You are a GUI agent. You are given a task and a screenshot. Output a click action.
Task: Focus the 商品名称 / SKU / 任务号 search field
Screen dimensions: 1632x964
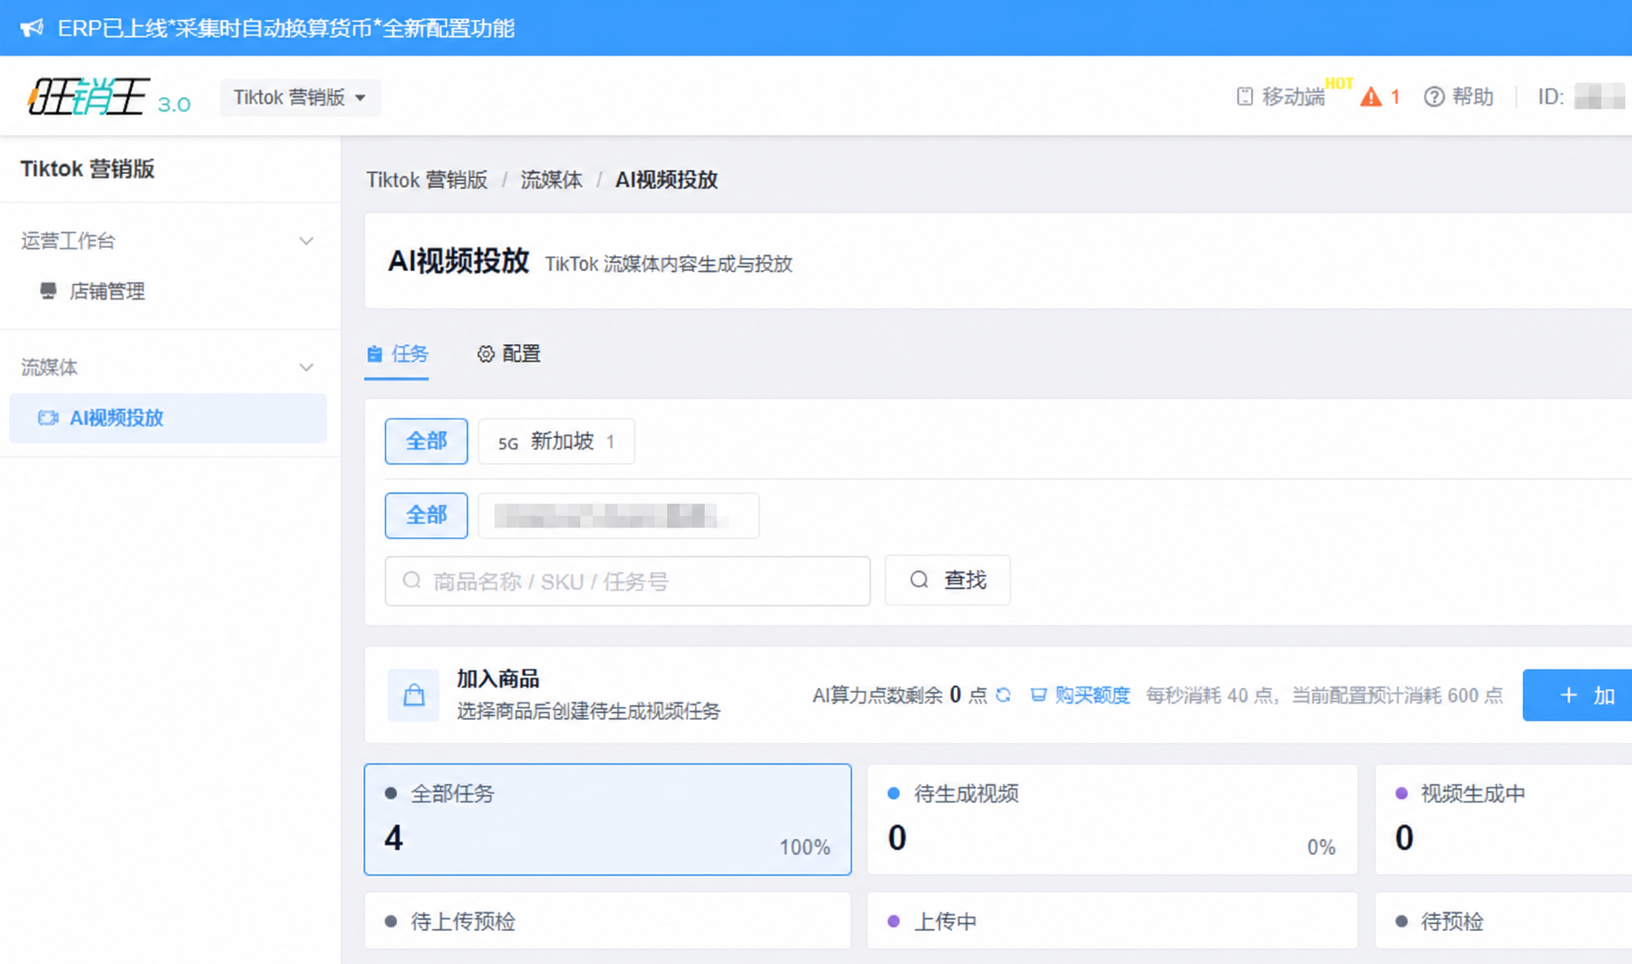[627, 581]
